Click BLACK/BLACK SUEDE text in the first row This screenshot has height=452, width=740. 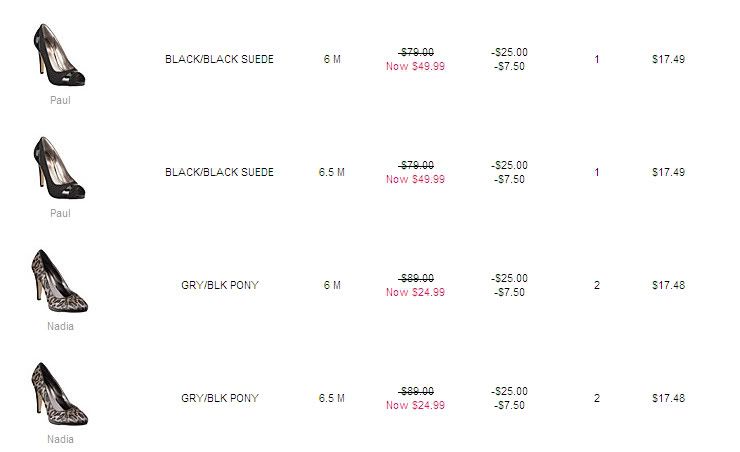pyautogui.click(x=219, y=59)
